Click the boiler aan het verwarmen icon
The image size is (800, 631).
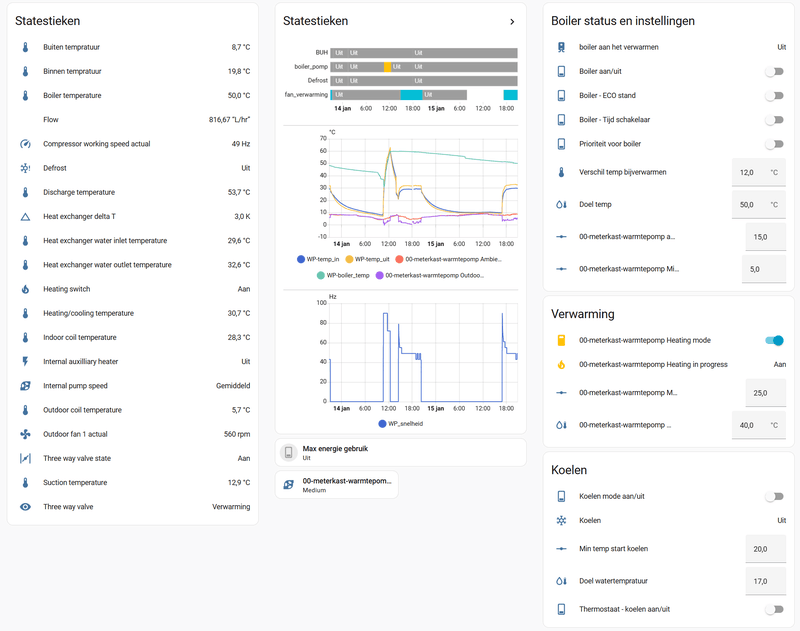point(562,47)
